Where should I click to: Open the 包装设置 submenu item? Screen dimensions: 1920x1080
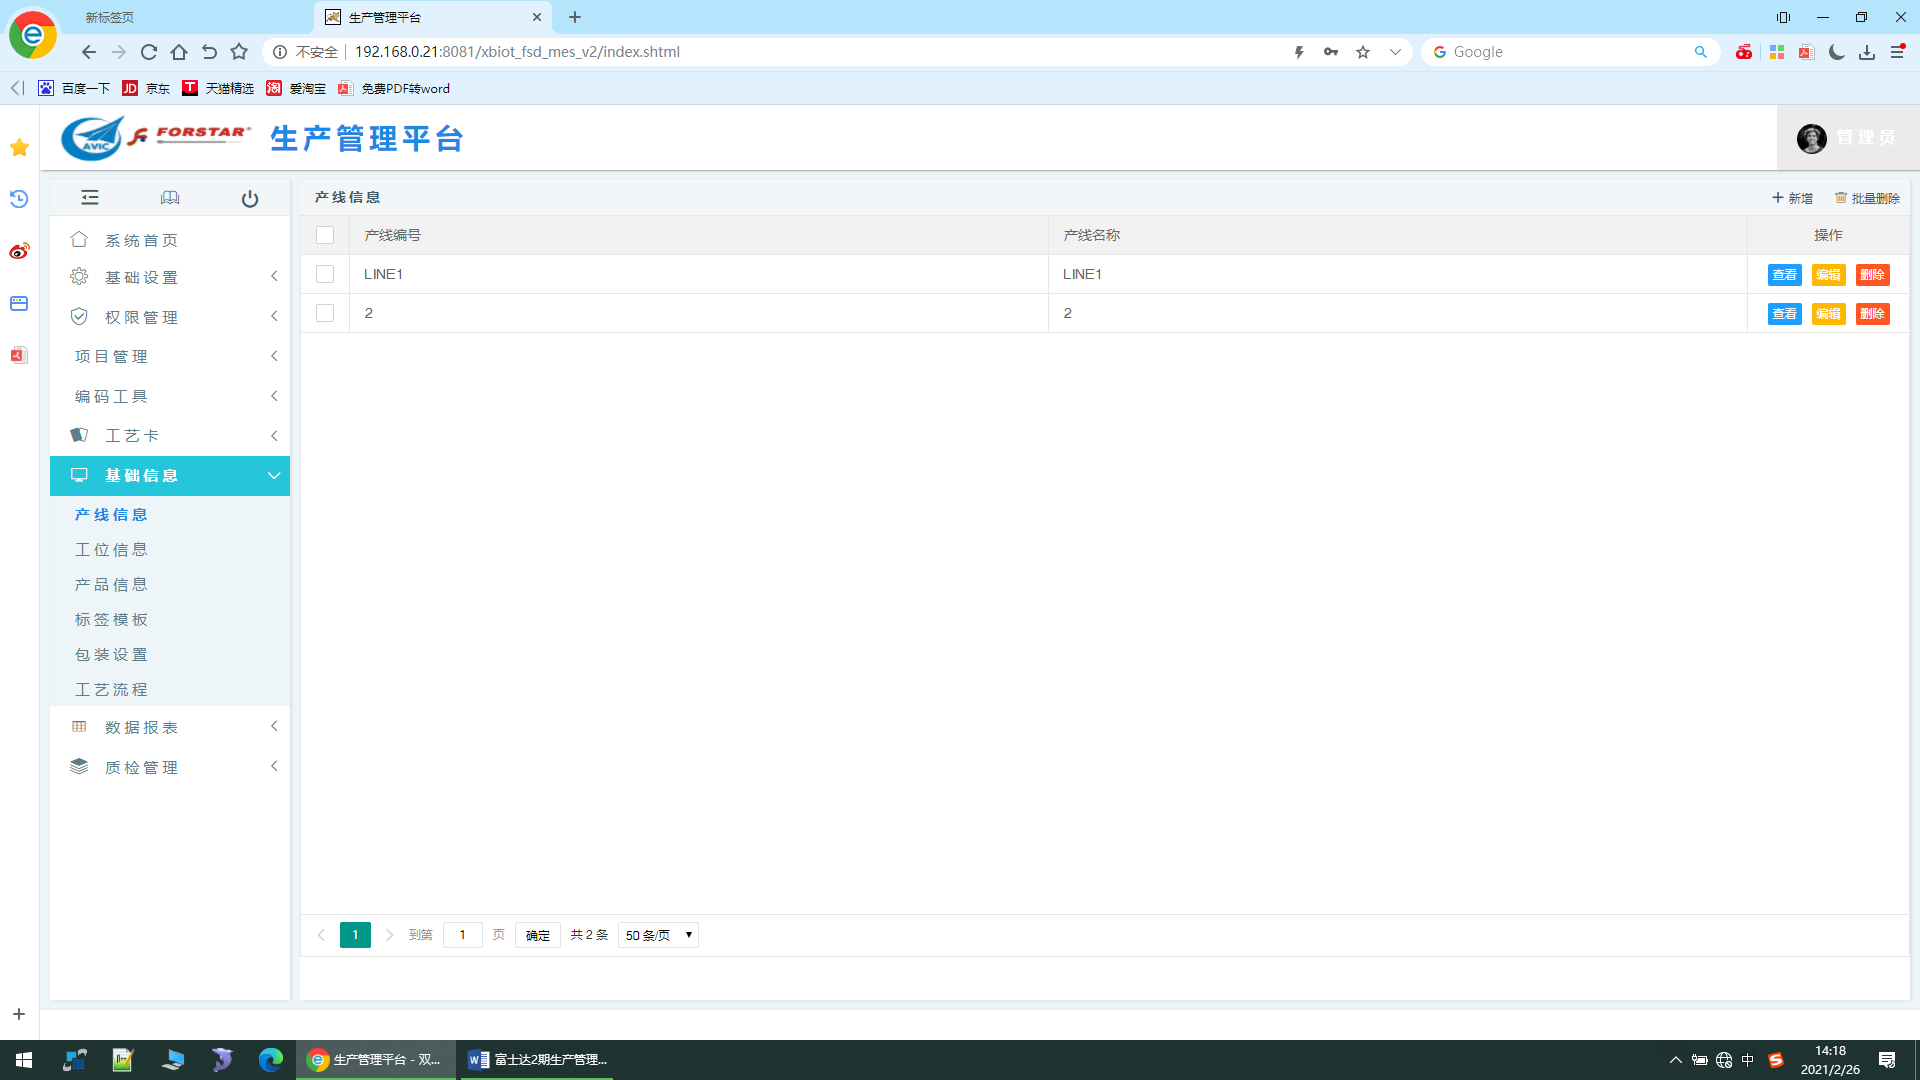111,654
